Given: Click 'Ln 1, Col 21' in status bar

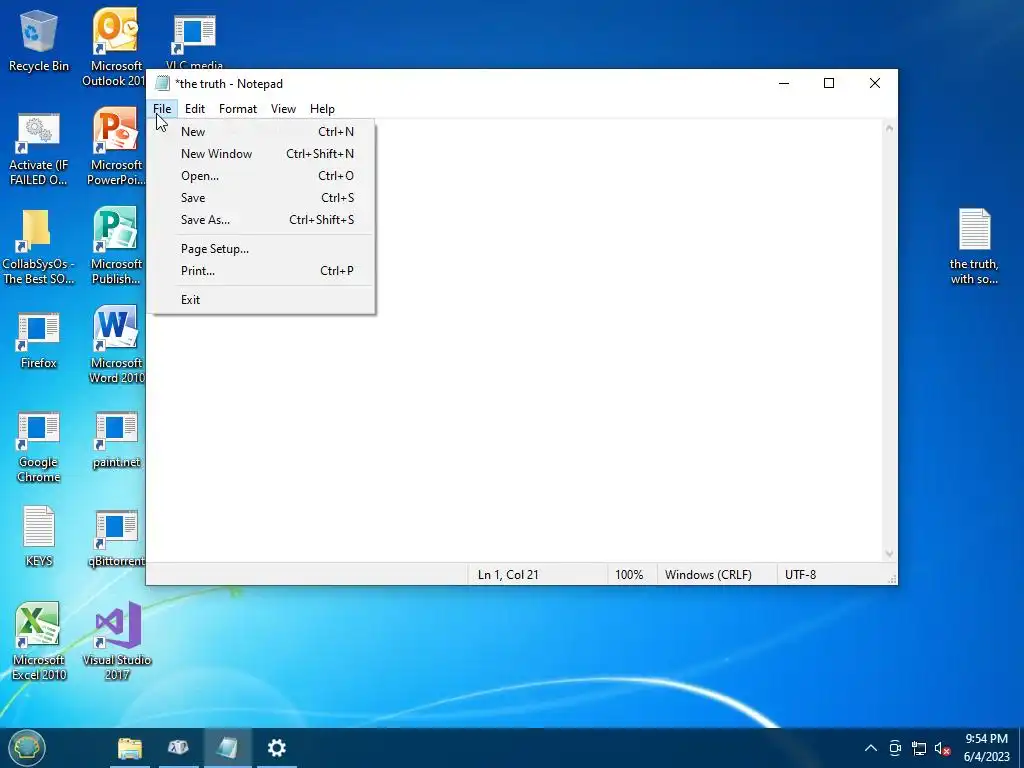Looking at the screenshot, I should [x=508, y=575].
